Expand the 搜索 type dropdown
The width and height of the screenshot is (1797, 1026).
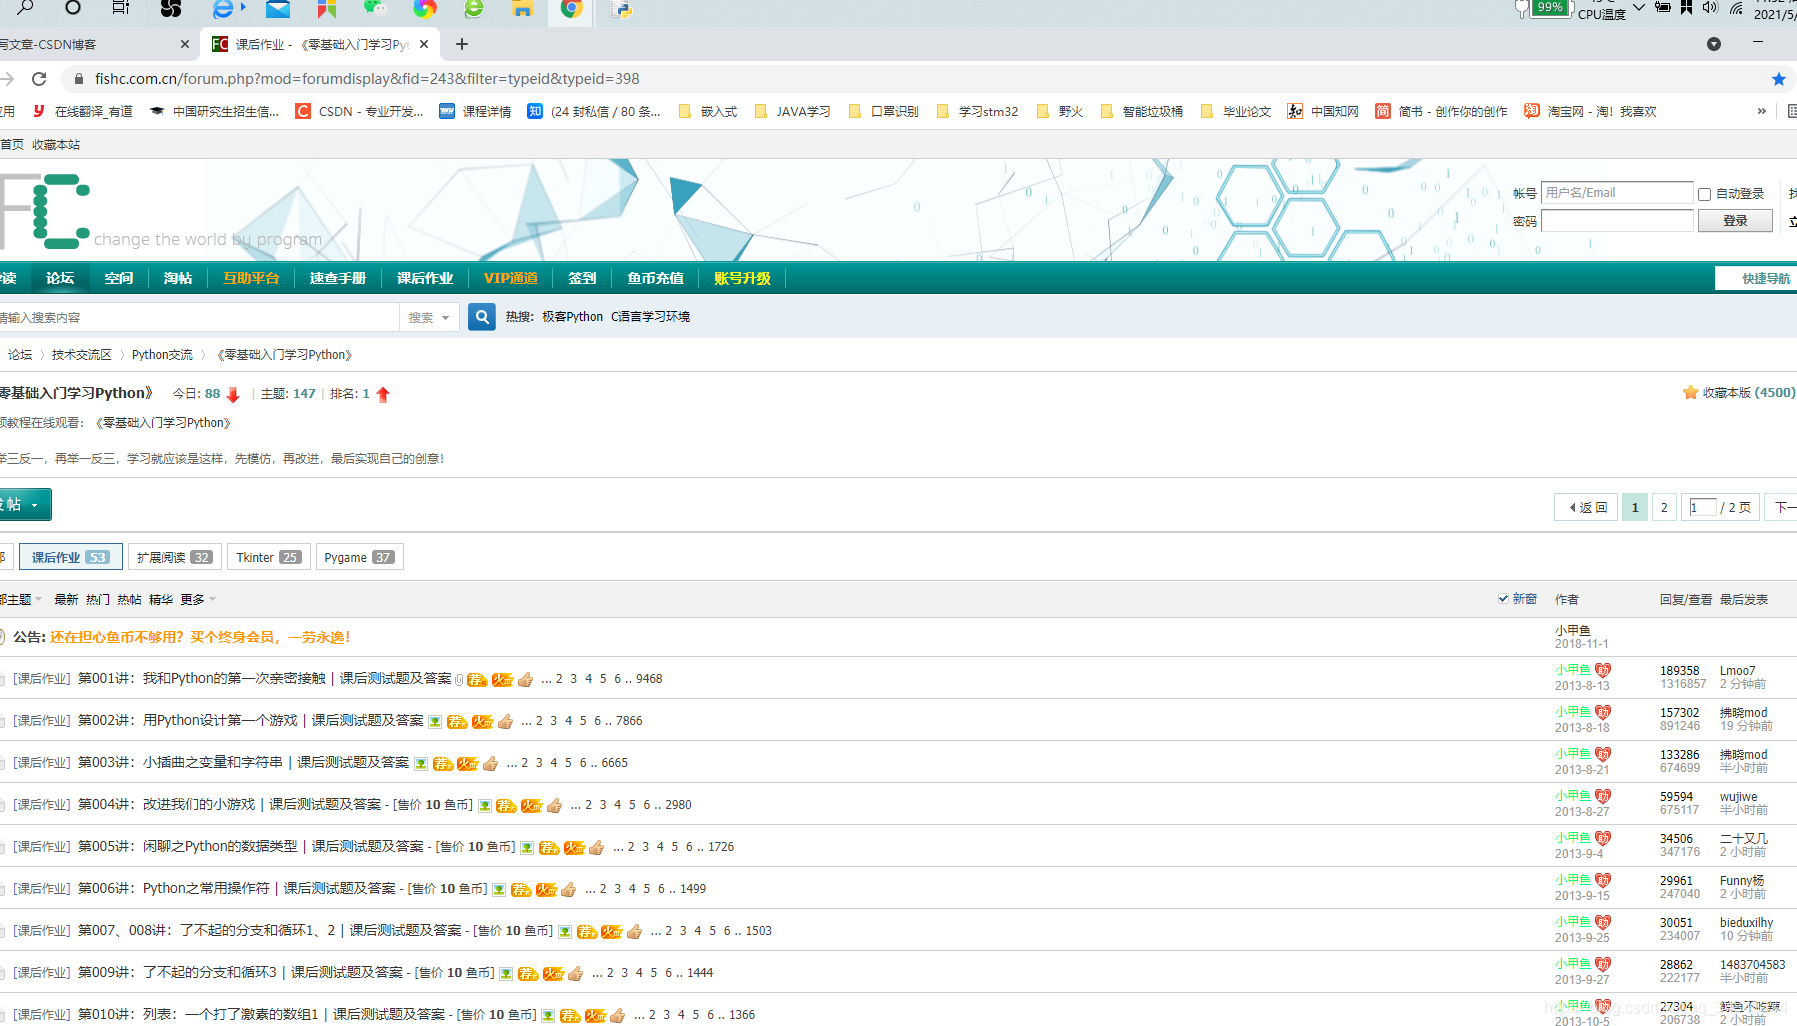click(x=430, y=317)
